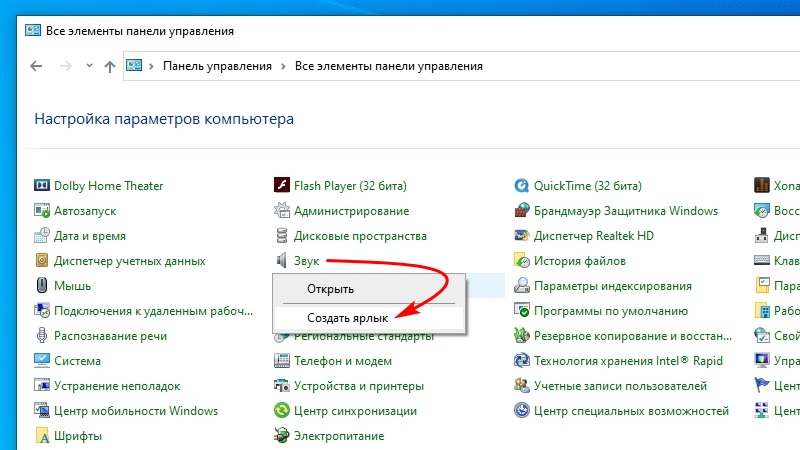Open the Мышь settings link
Image resolution: width=800 pixels, height=450 pixels.
click(x=72, y=286)
